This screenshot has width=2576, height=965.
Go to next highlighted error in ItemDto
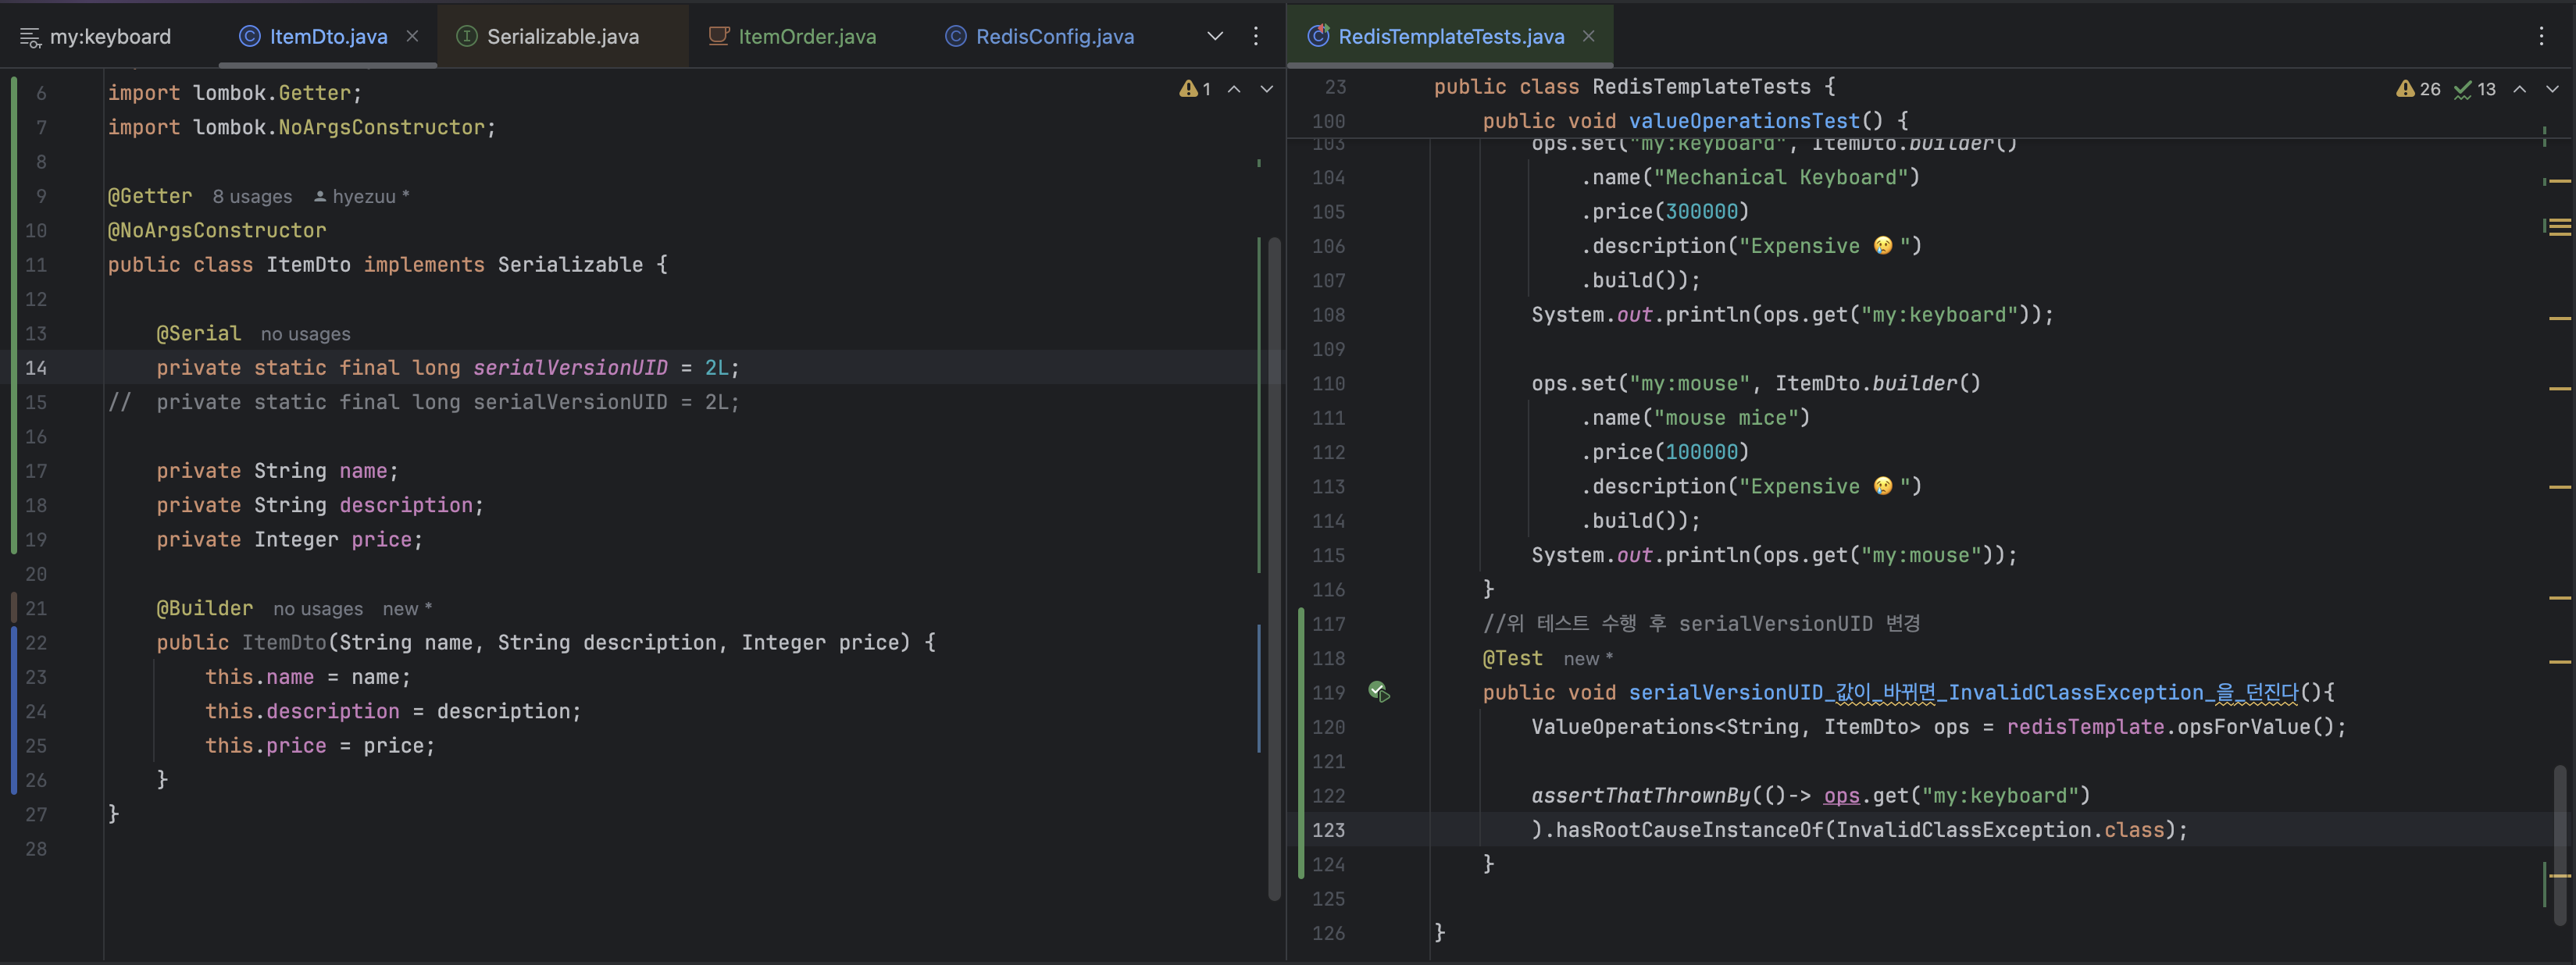coord(1266,89)
